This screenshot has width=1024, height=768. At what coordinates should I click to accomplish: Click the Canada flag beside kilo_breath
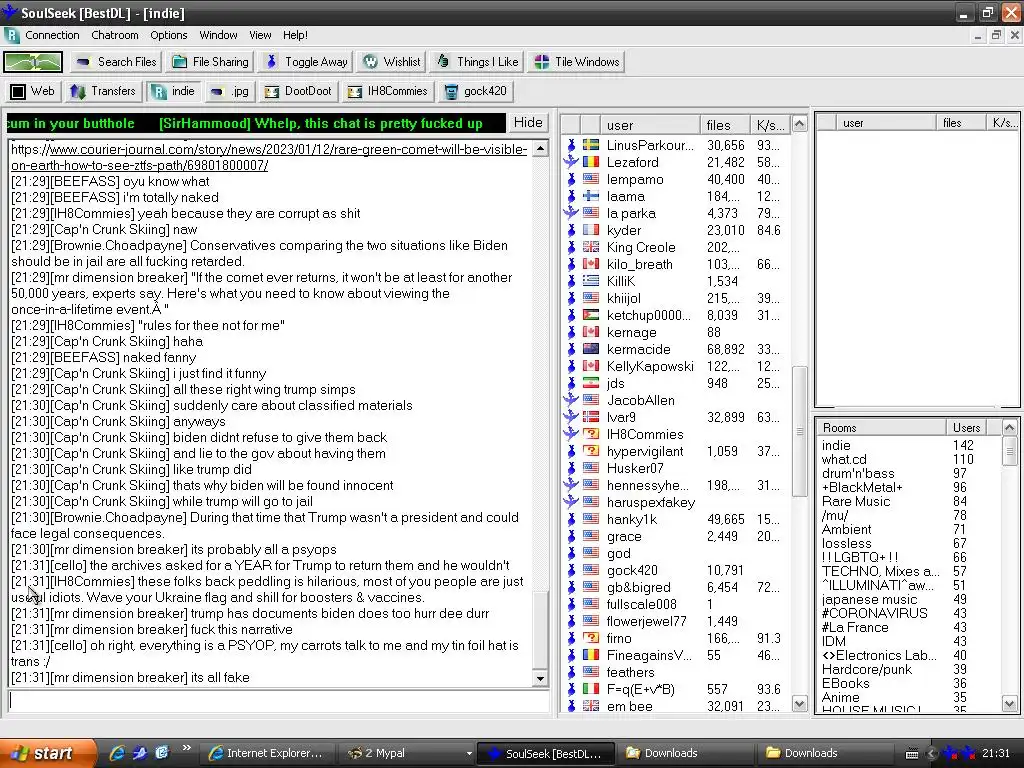(590, 264)
